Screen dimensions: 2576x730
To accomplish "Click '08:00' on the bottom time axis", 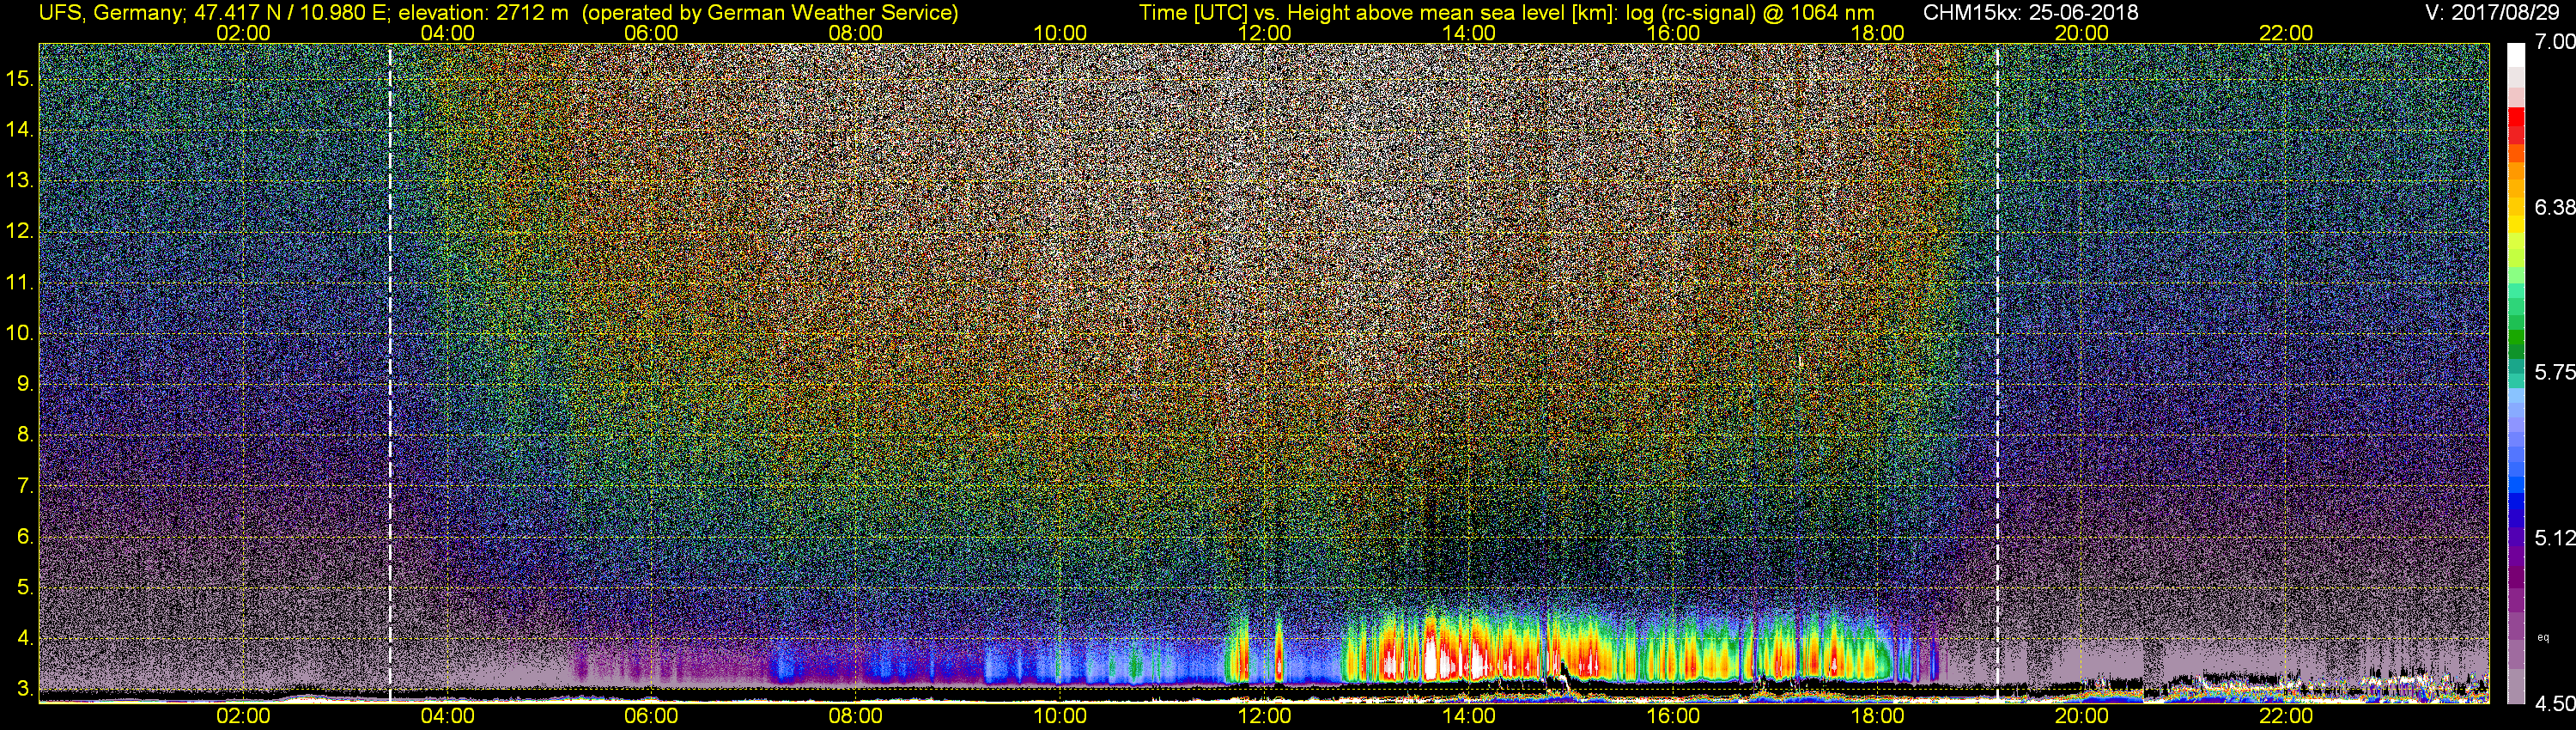I will click(x=856, y=716).
